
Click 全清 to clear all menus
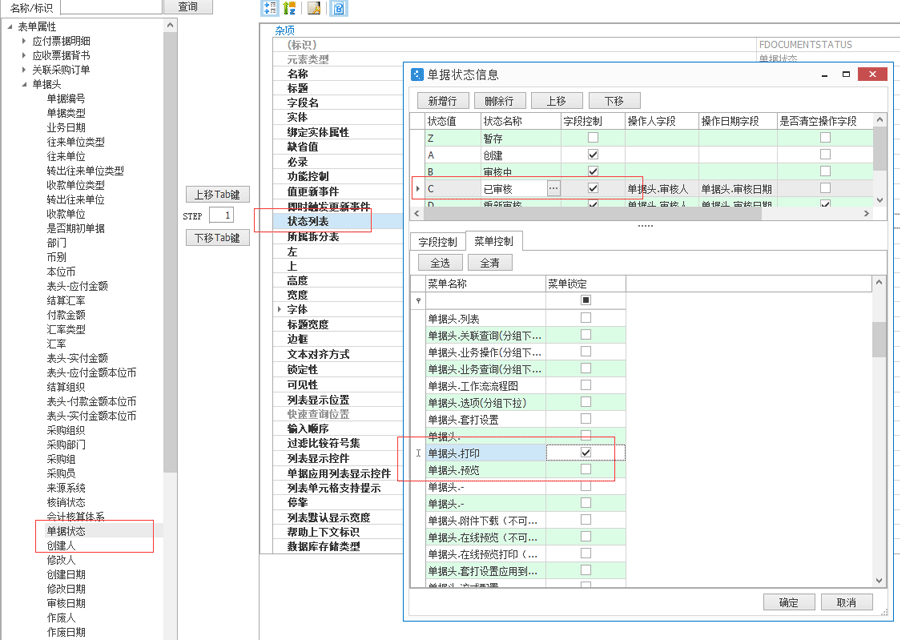point(490,263)
